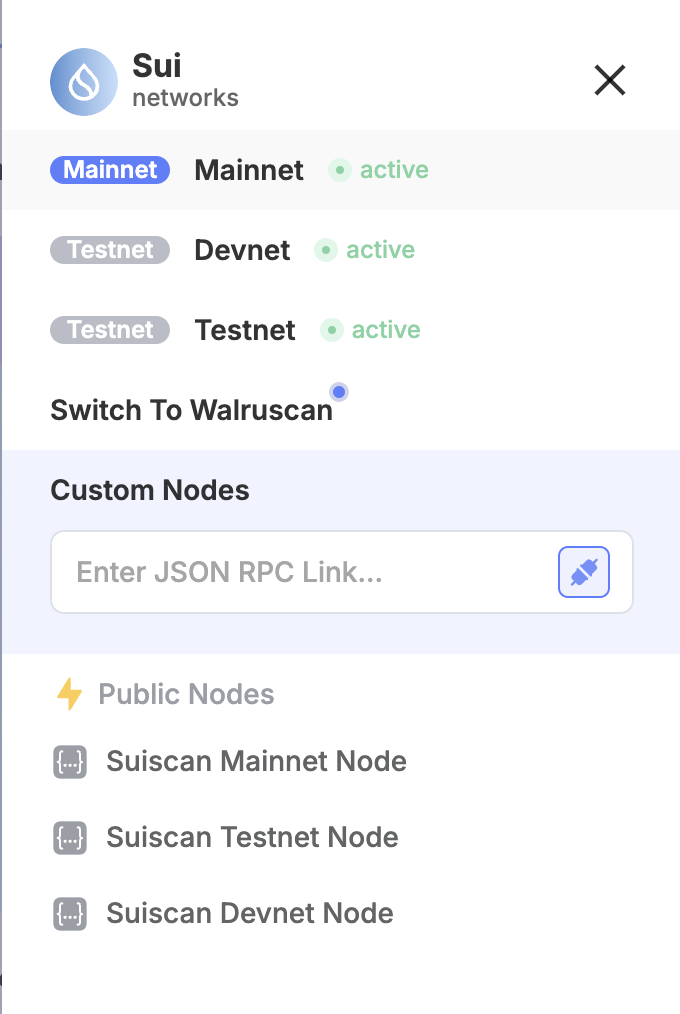This screenshot has height=1014, width=680.
Task: Choose Suiscan Testnet Node
Action: click(x=252, y=837)
